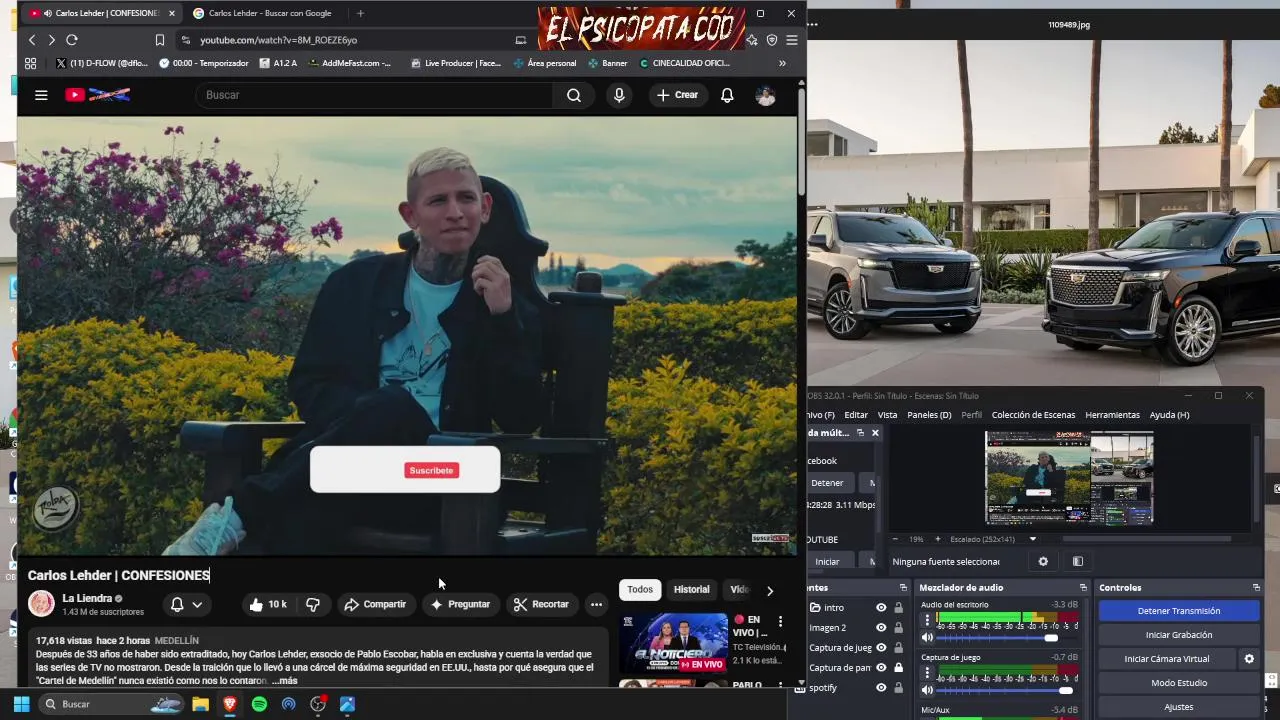Open OBS Studio icon in taskbar
This screenshot has height=720, width=1280.
click(x=318, y=704)
